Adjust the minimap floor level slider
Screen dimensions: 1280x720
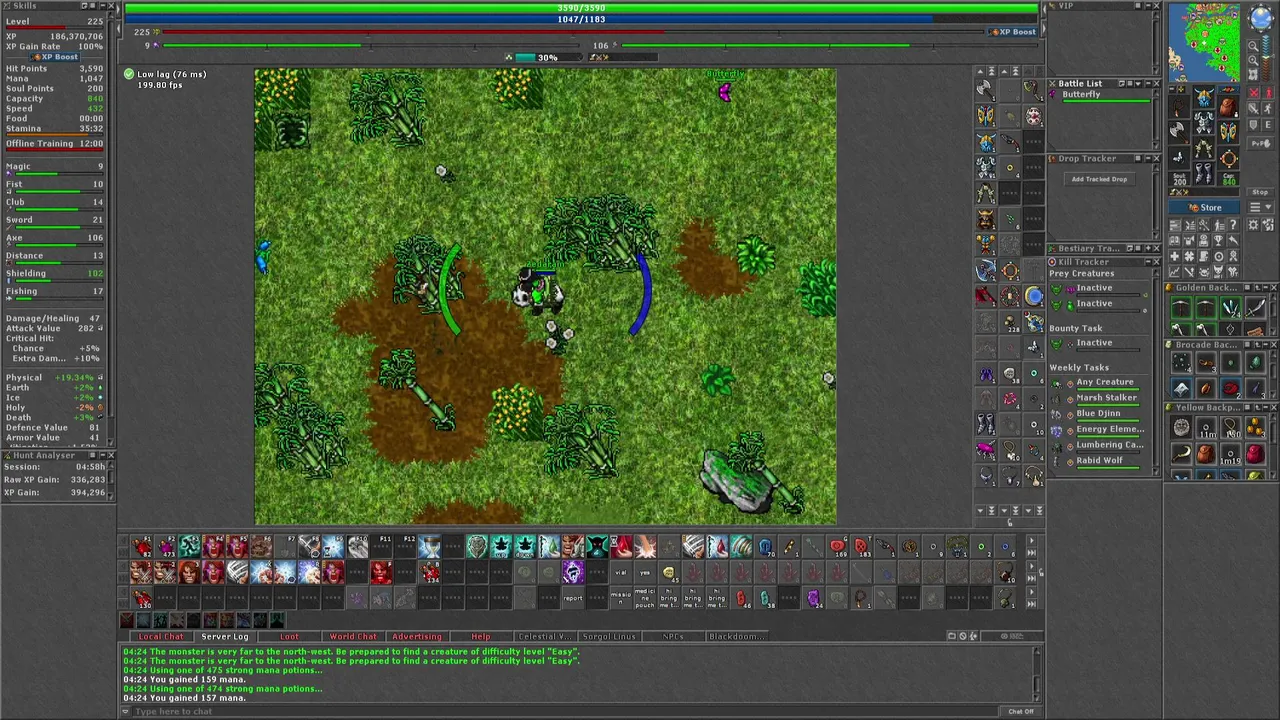tap(1267, 57)
